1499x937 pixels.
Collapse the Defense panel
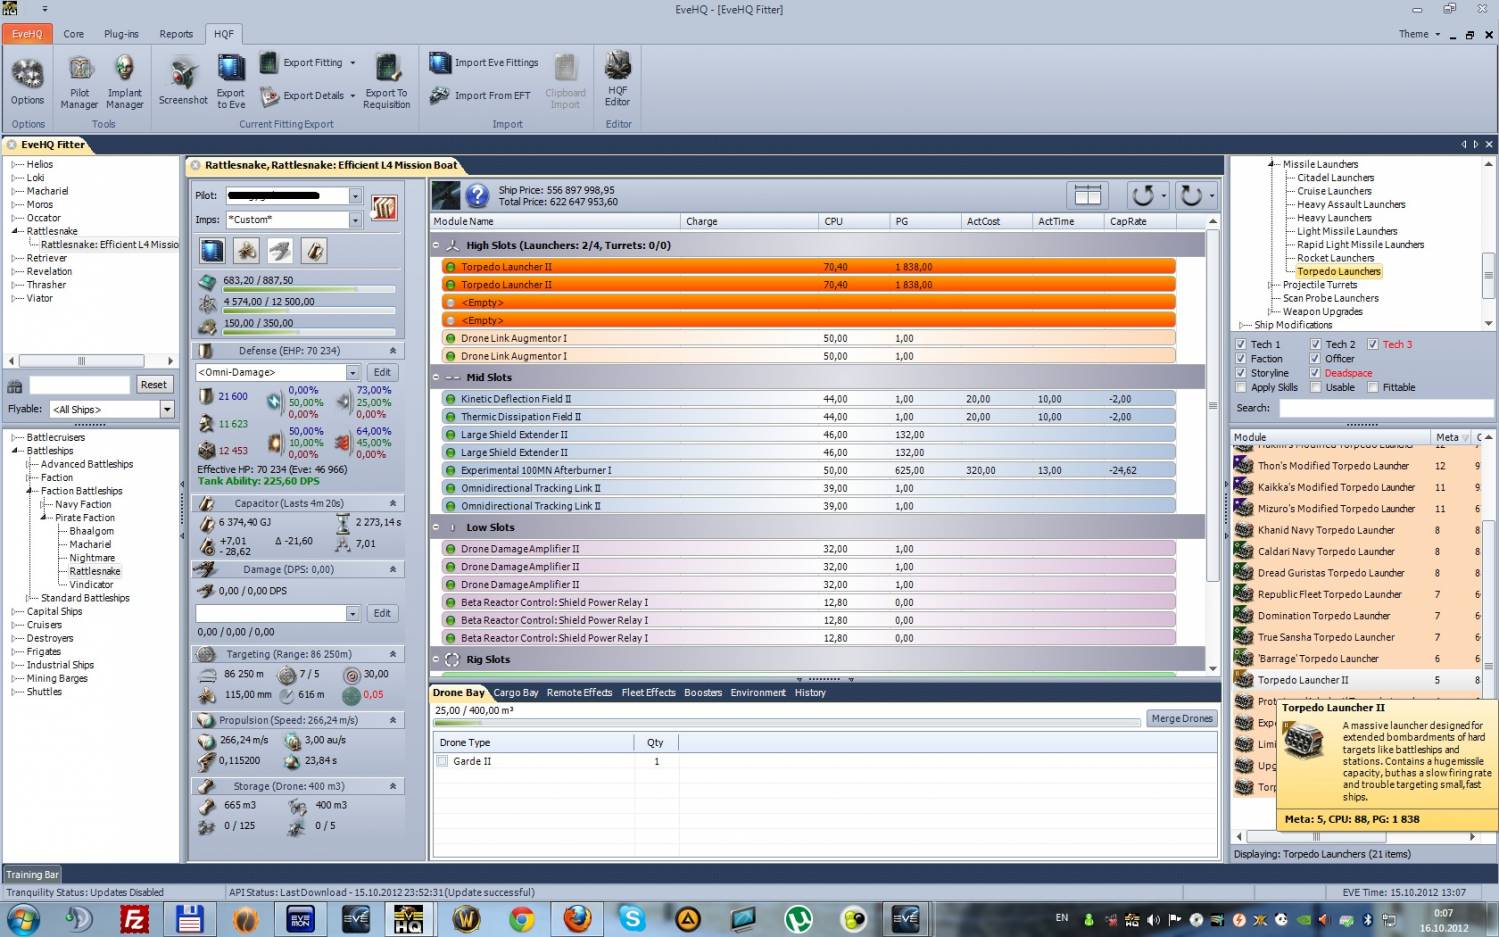tap(393, 351)
